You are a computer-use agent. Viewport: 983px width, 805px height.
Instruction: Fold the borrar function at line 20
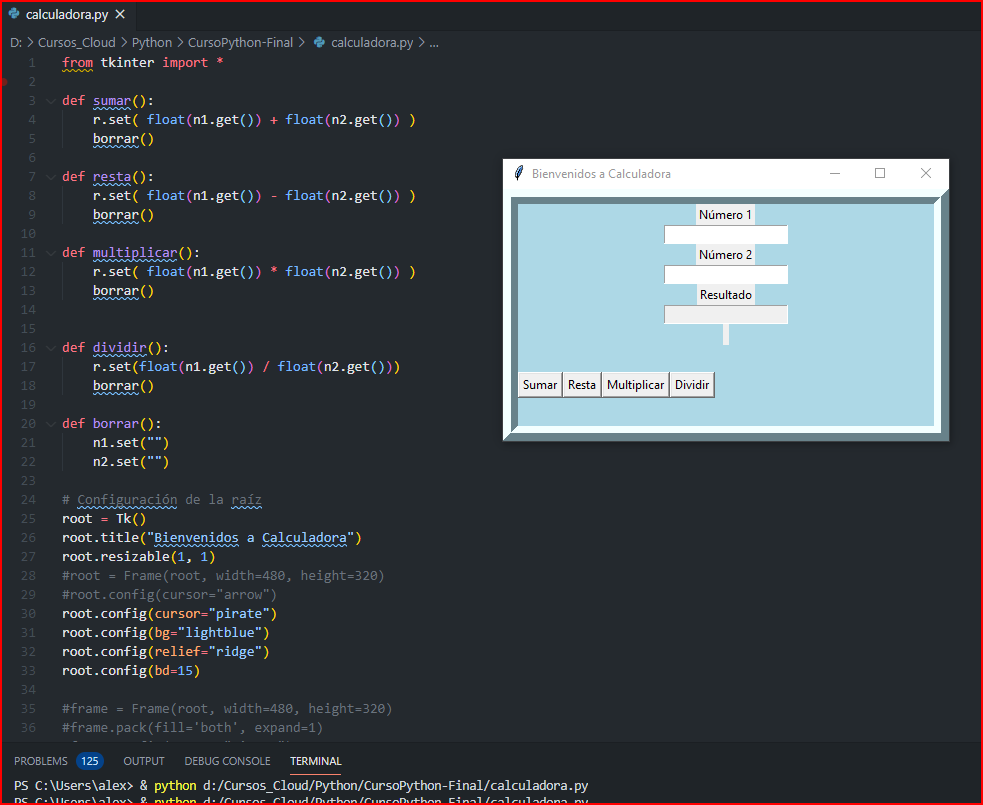click(x=50, y=424)
